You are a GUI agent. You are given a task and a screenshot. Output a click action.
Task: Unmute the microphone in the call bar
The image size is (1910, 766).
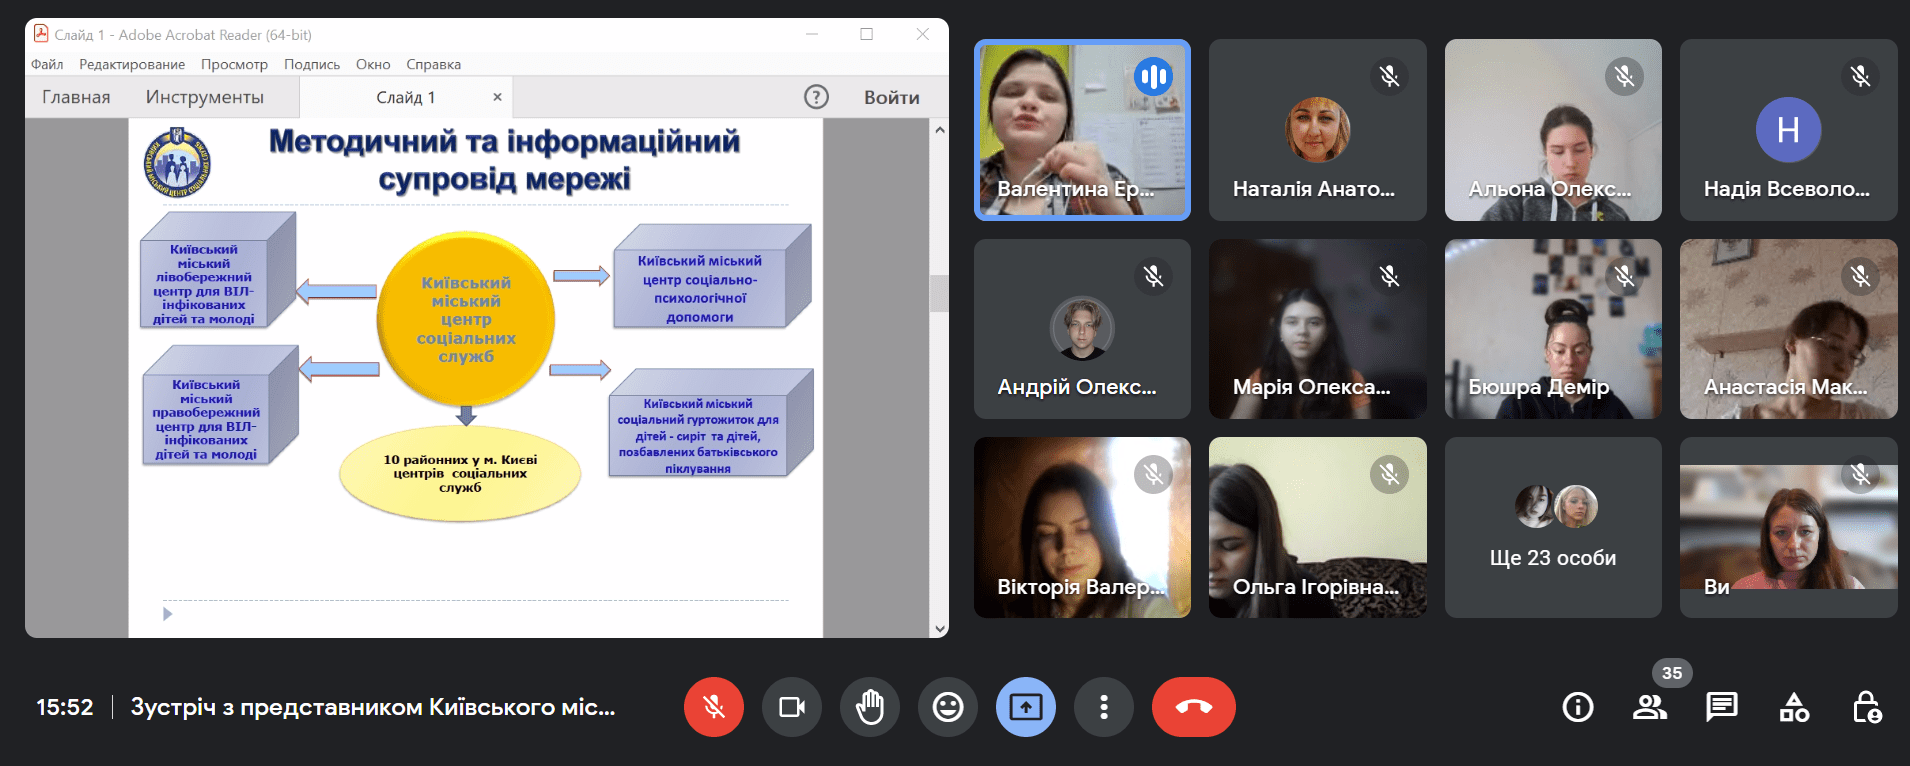click(x=713, y=707)
